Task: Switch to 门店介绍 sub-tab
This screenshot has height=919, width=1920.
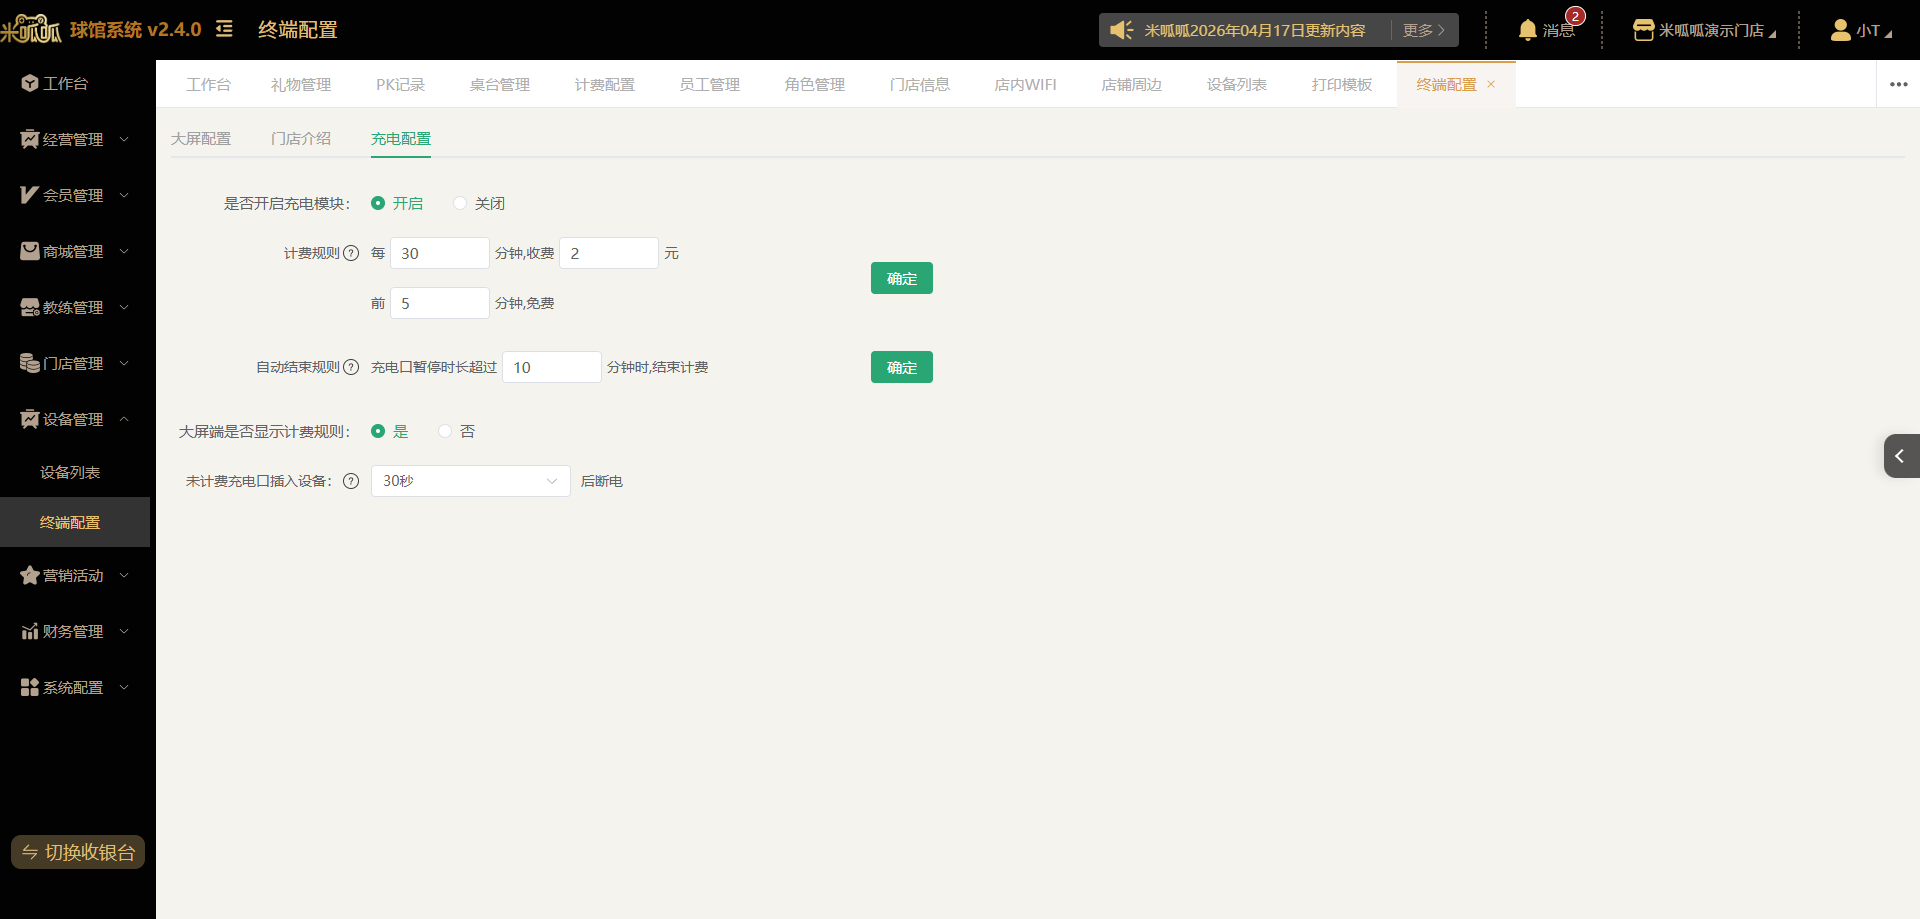Action: [301, 138]
